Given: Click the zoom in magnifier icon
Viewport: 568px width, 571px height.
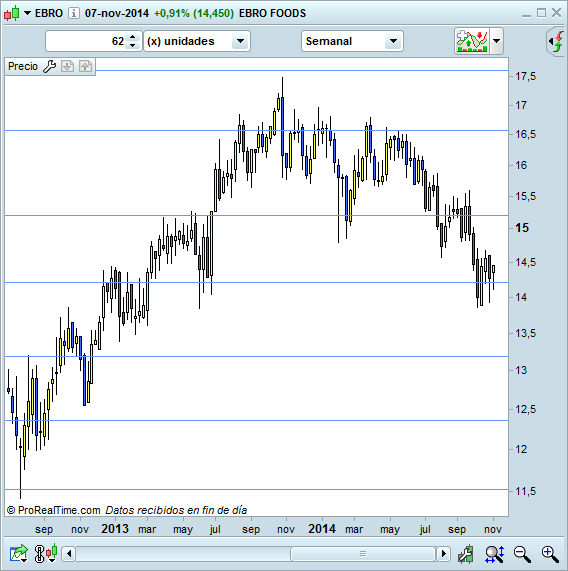Looking at the screenshot, I should click(550, 554).
